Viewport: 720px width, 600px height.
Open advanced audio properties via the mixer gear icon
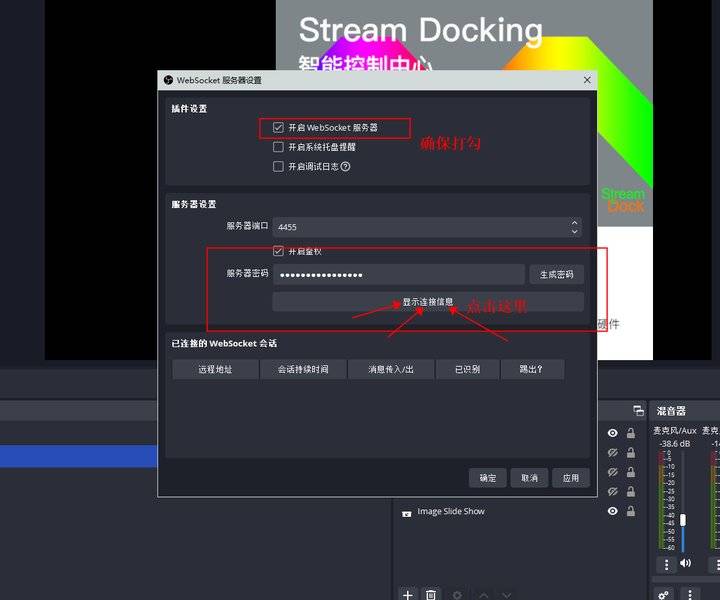[x=664, y=594]
